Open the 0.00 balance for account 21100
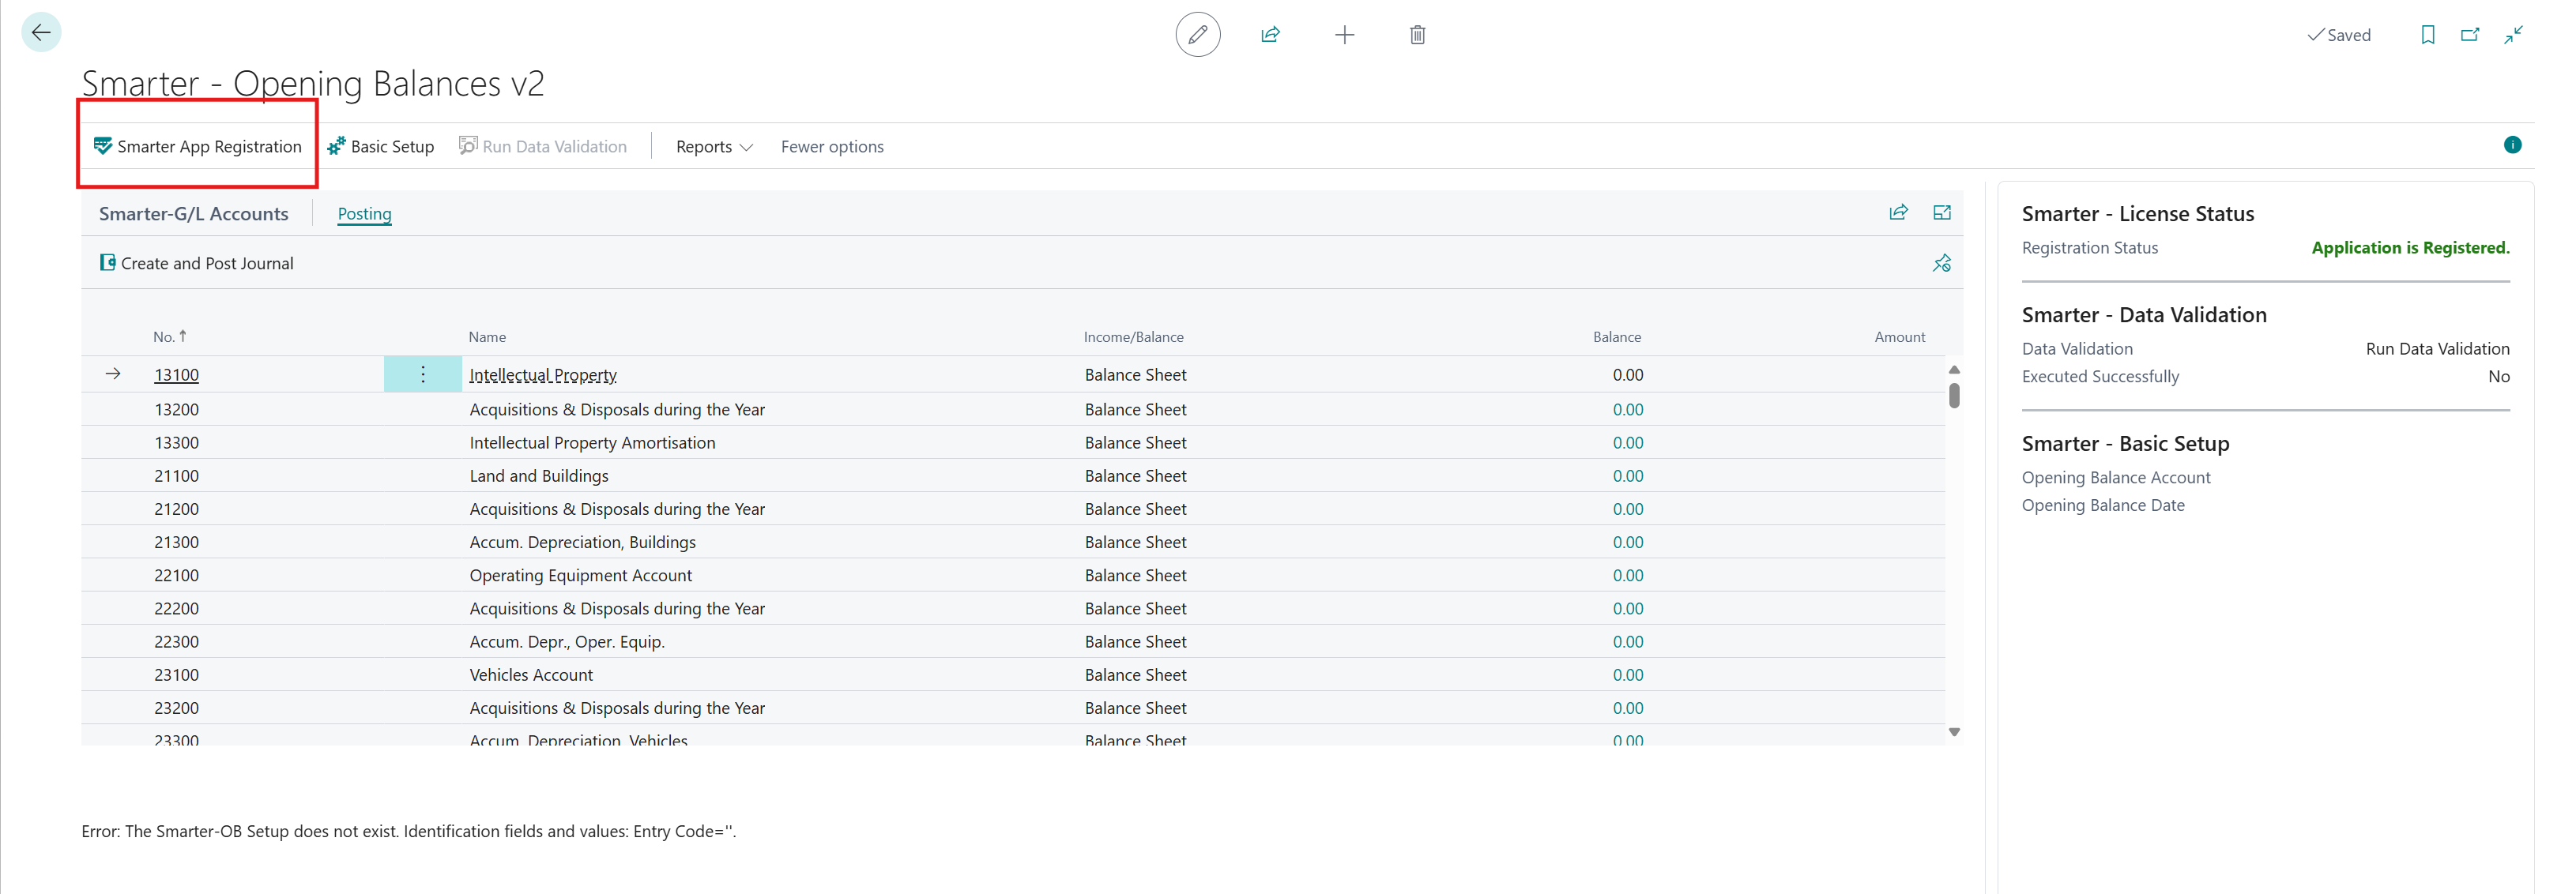The width and height of the screenshot is (2576, 894). coord(1627,476)
